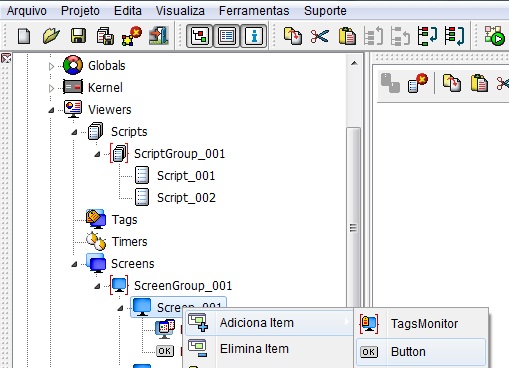Image resolution: width=509 pixels, height=368 pixels.
Task: Open the Ferramentas menu
Action: click(x=254, y=11)
